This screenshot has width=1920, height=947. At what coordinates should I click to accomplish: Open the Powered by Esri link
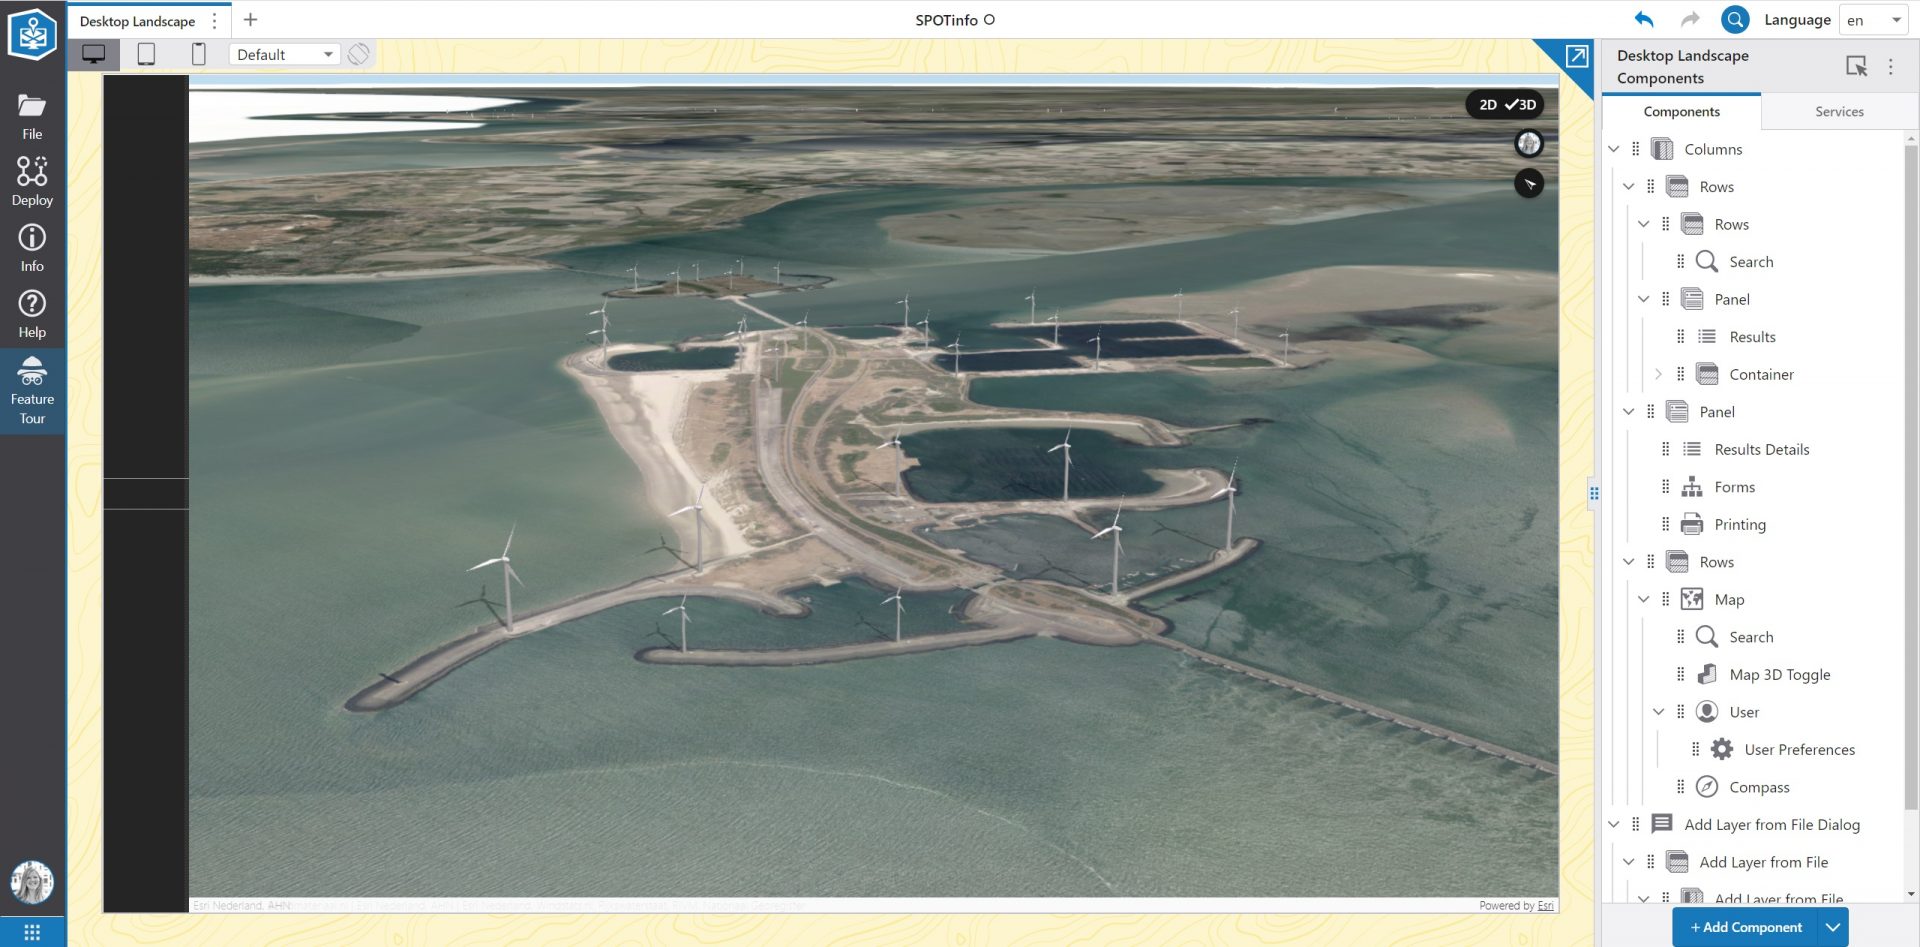1544,905
